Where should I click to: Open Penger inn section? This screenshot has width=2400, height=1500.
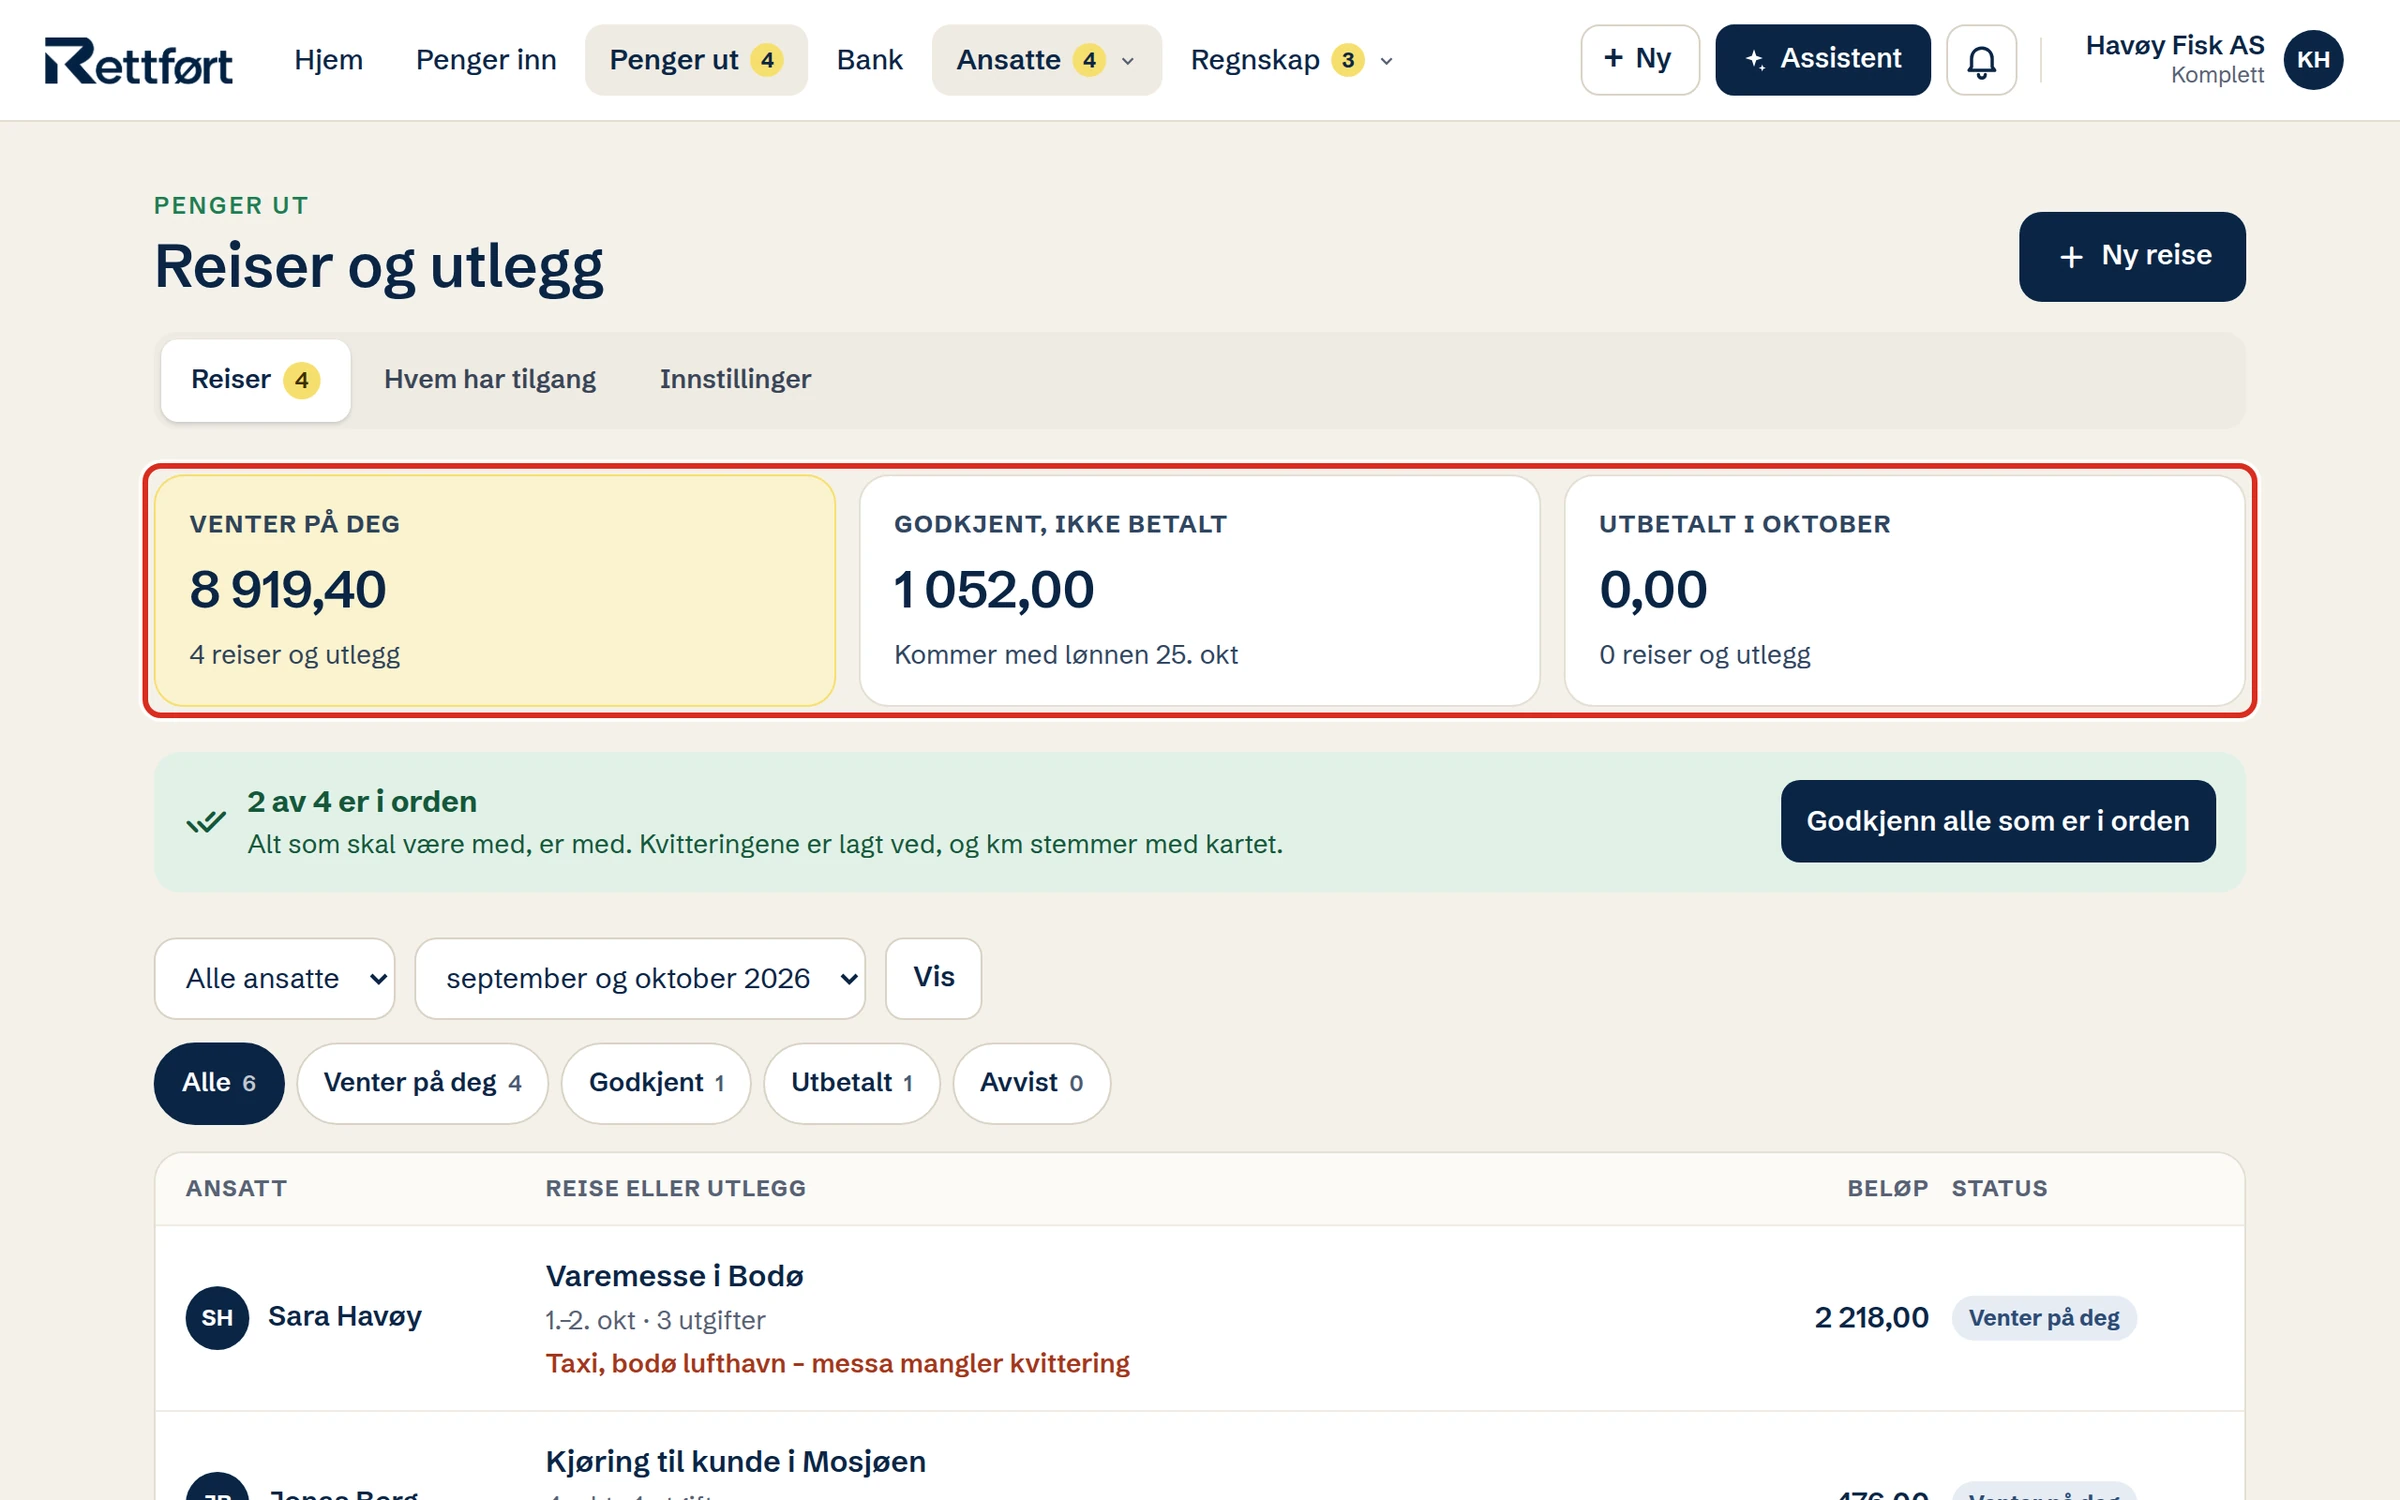486,60
